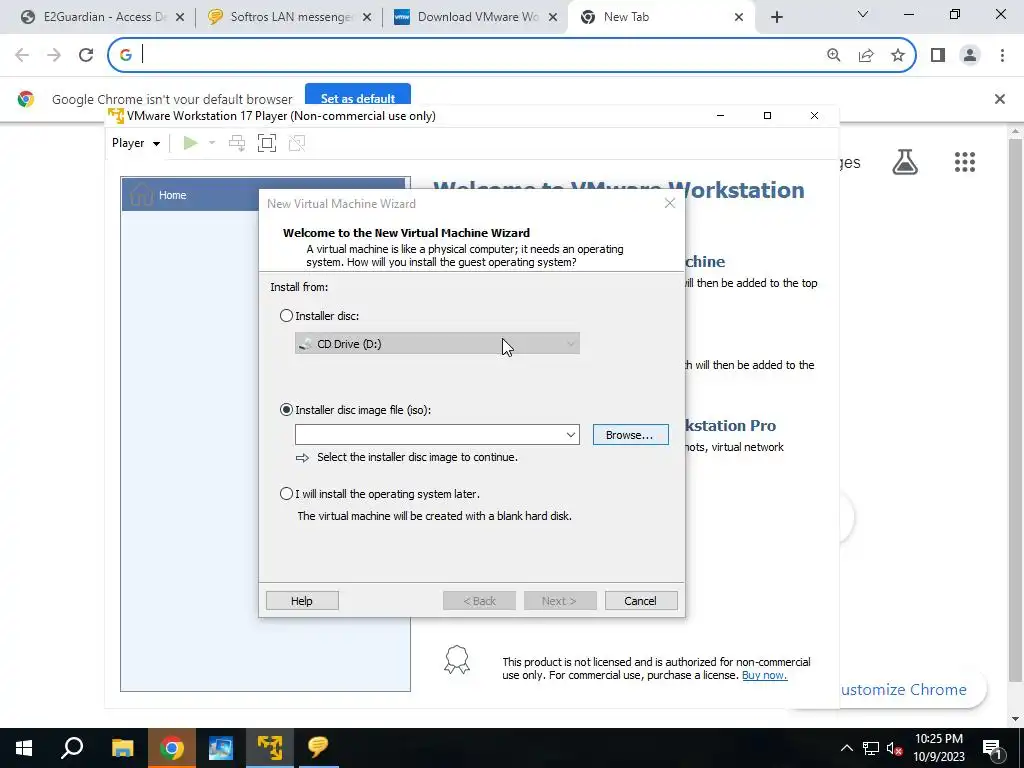This screenshot has width=1024, height=768.
Task: Open the CD Drive (D:) dropdown
Action: click(x=437, y=344)
